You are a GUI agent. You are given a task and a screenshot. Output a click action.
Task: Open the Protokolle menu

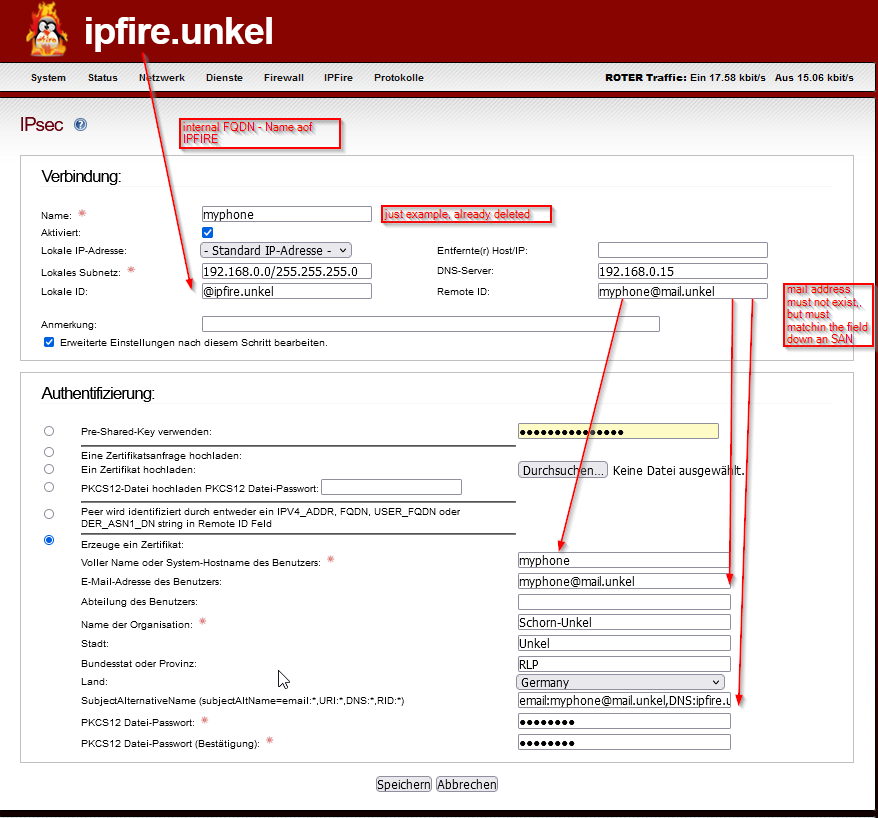(399, 78)
